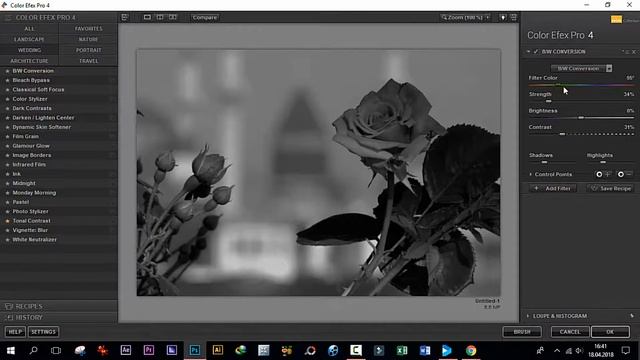Select split preview view icon
The image size is (640, 360).
click(x=160, y=17)
